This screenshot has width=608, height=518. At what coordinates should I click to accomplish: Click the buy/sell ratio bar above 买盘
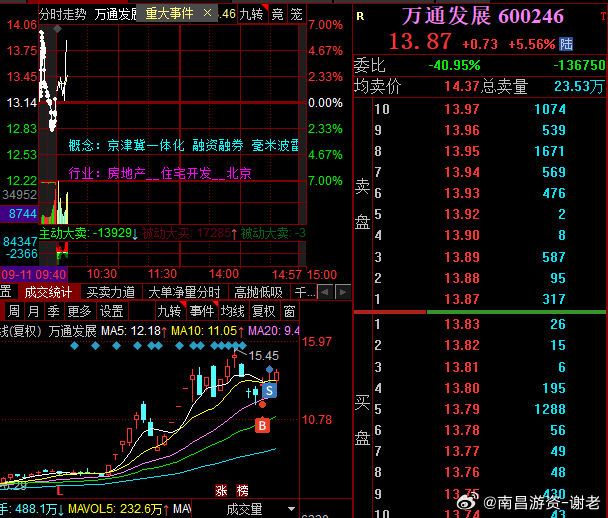tap(480, 312)
